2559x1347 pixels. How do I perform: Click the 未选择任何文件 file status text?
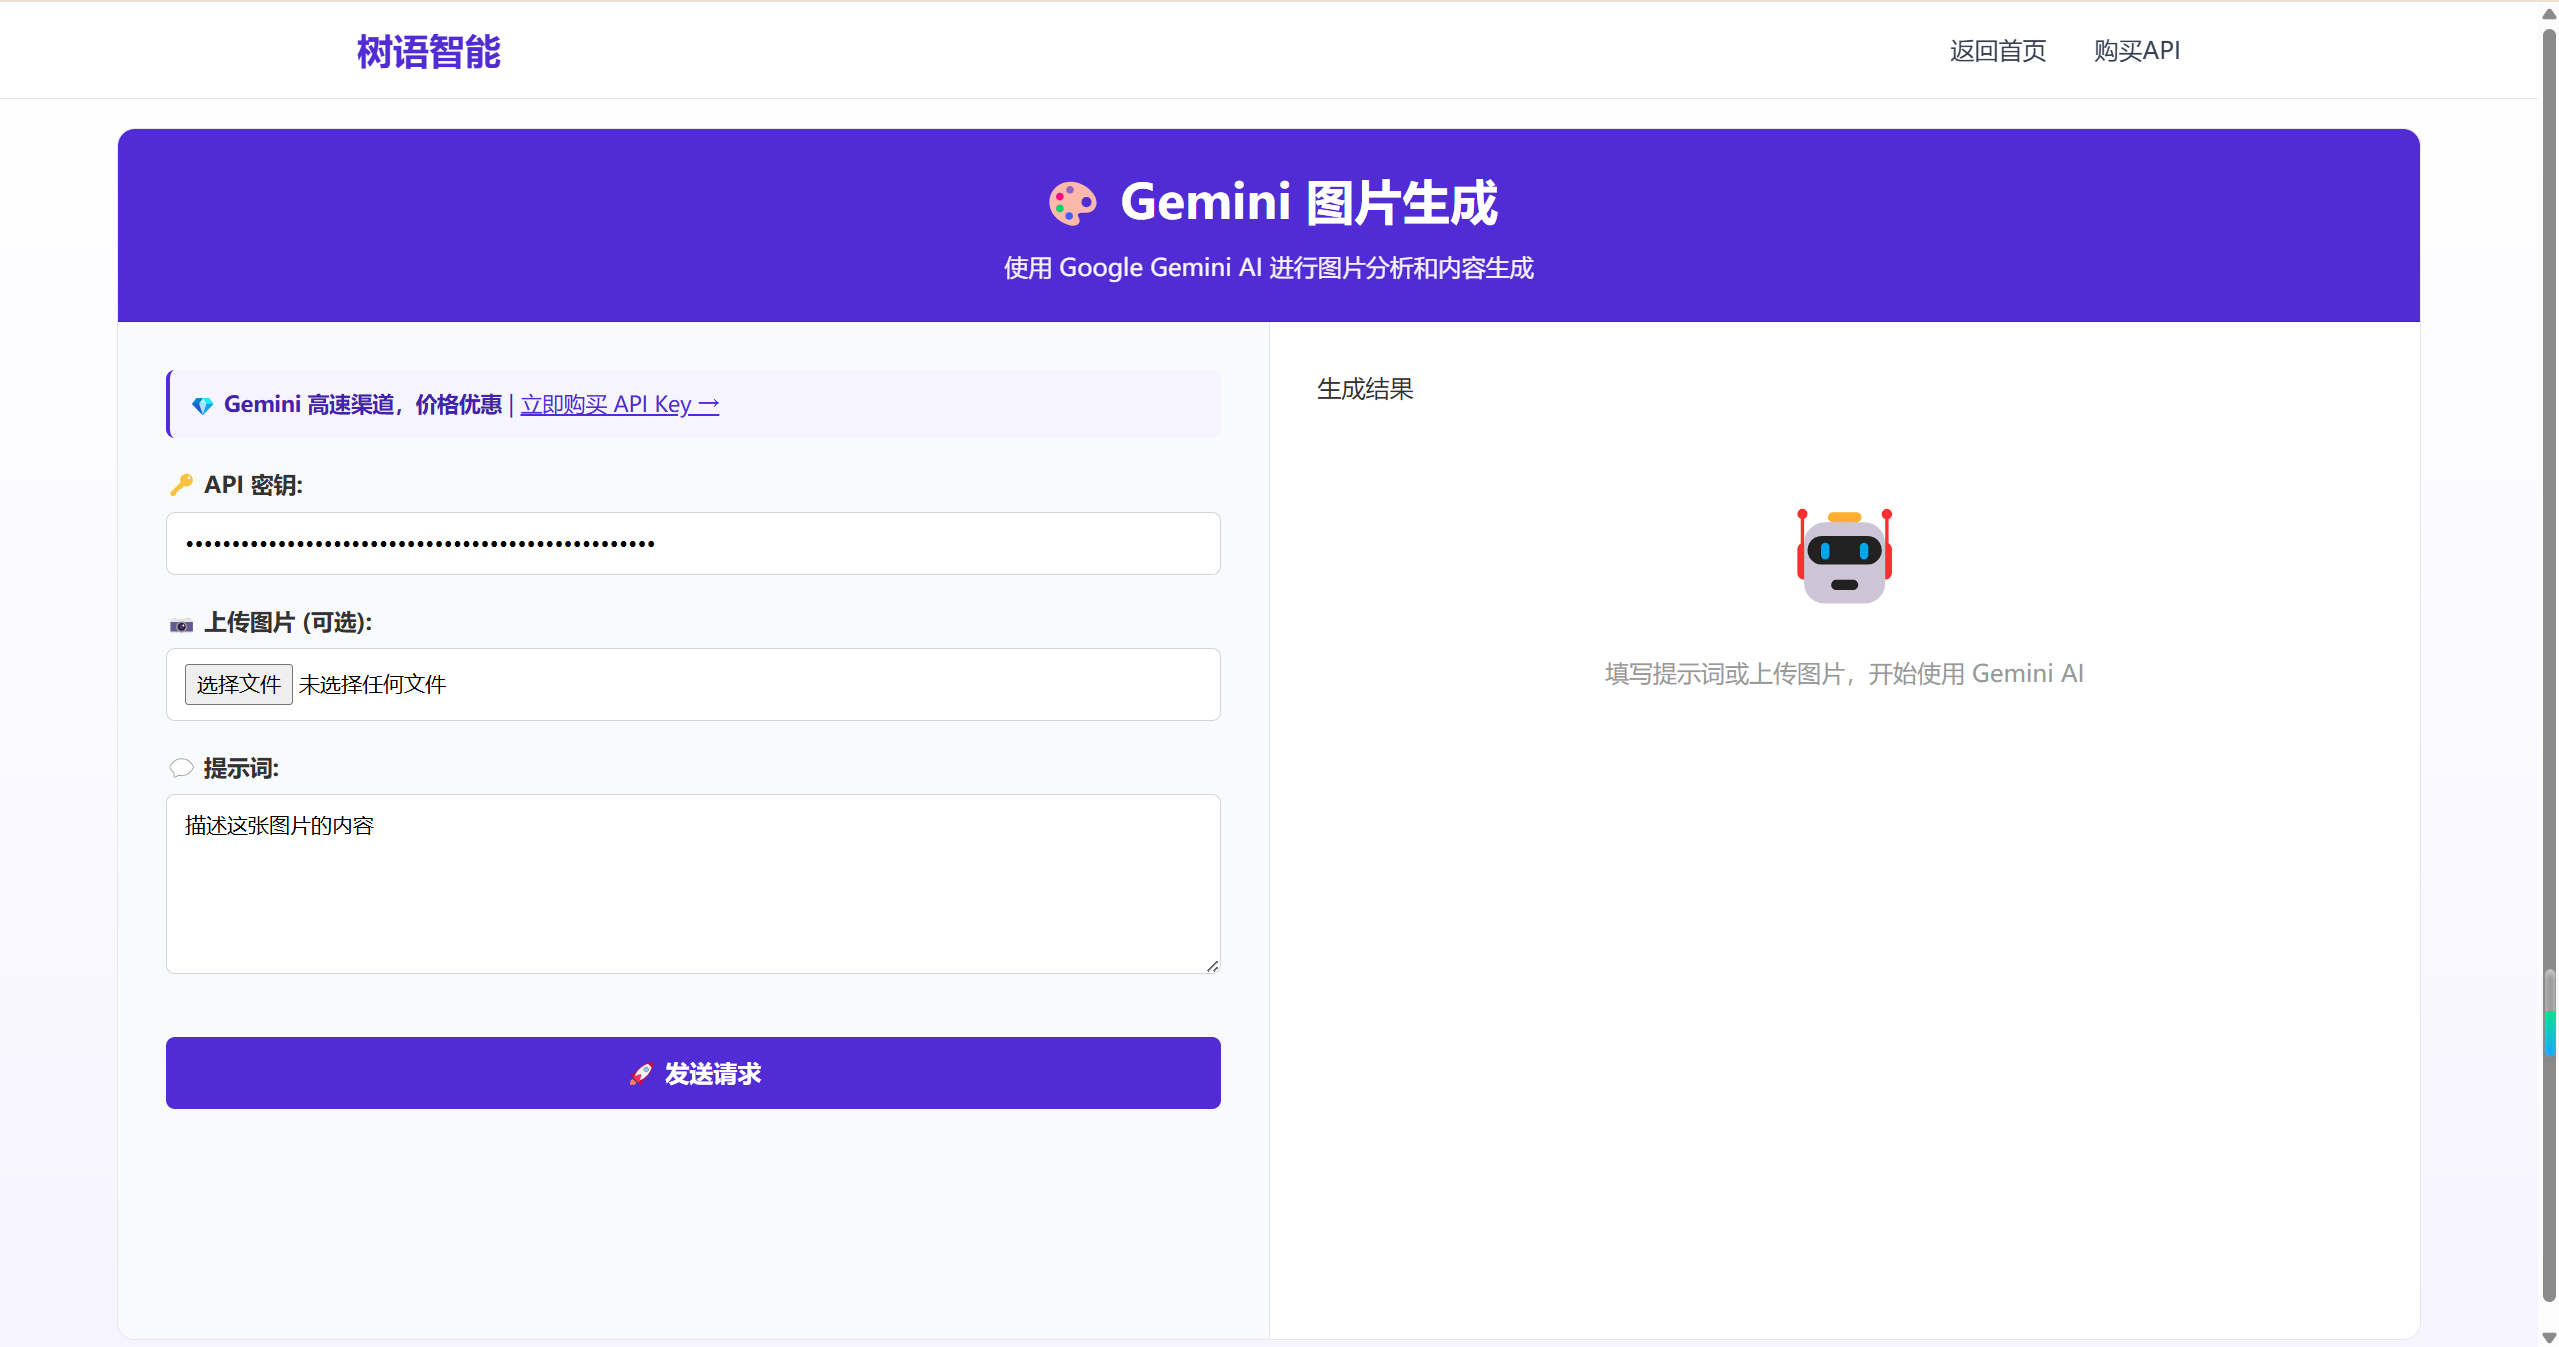coord(372,684)
